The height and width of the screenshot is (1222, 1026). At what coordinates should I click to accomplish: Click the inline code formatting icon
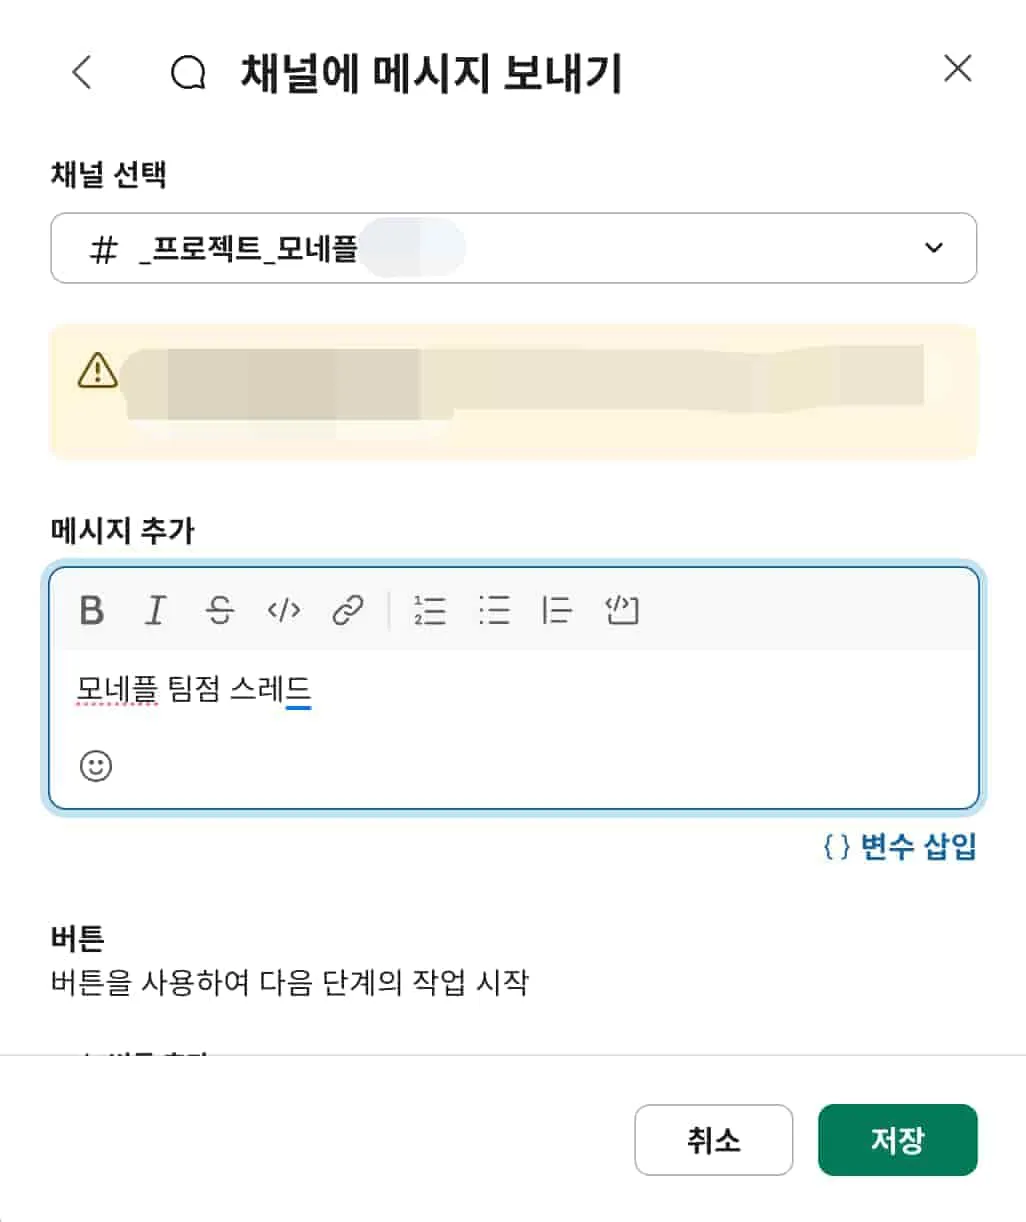point(284,611)
